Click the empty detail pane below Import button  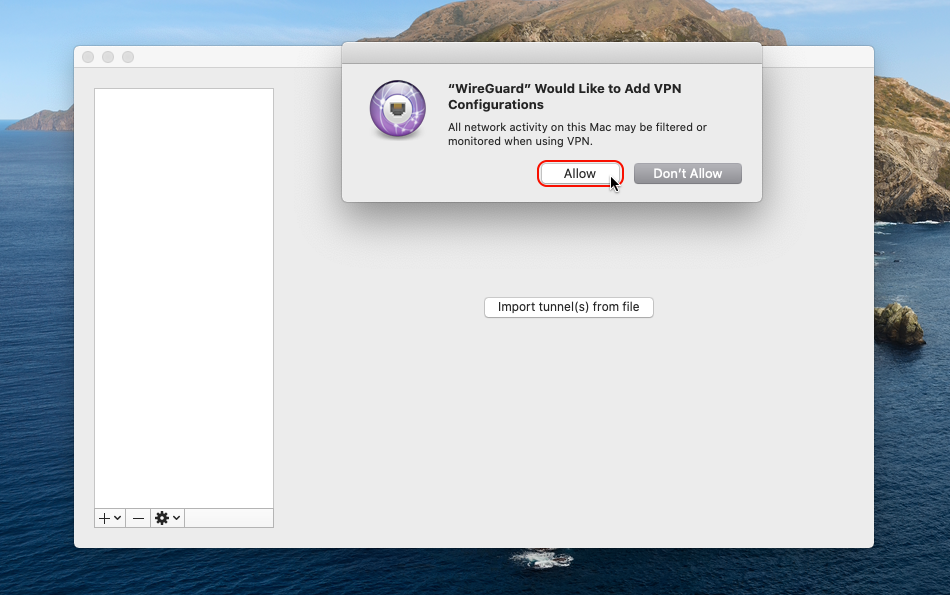570,430
